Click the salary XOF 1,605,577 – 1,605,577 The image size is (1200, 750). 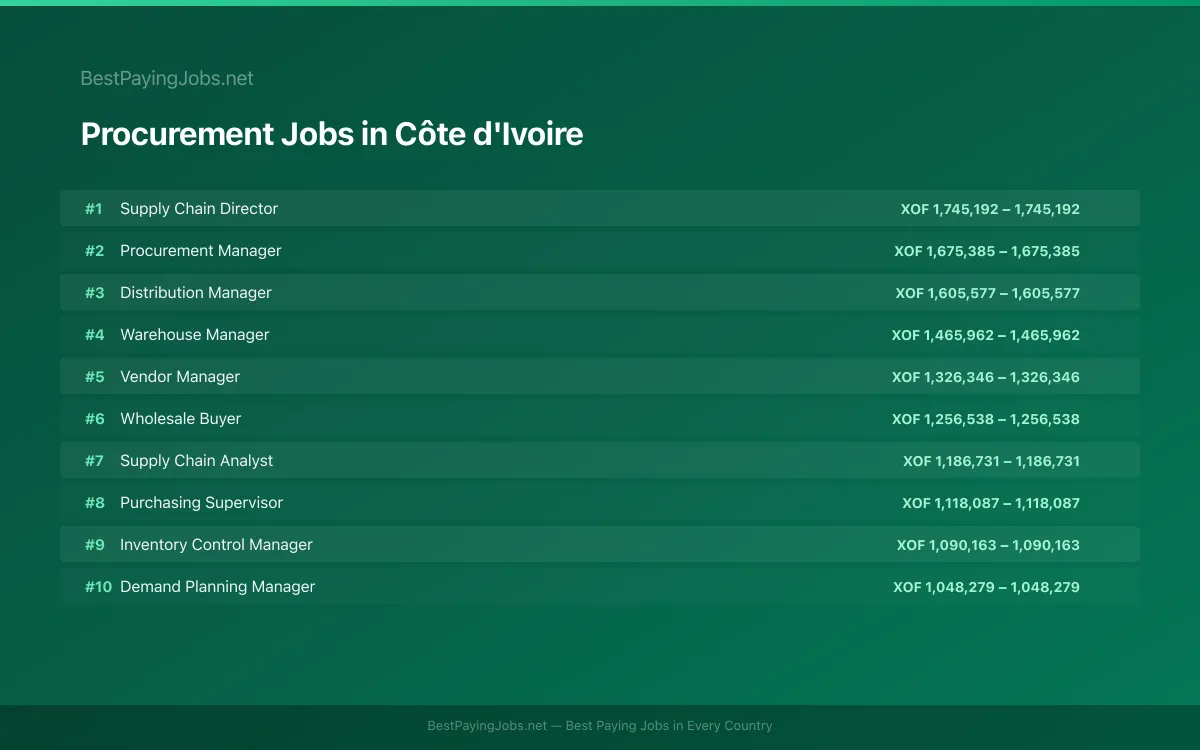click(988, 293)
